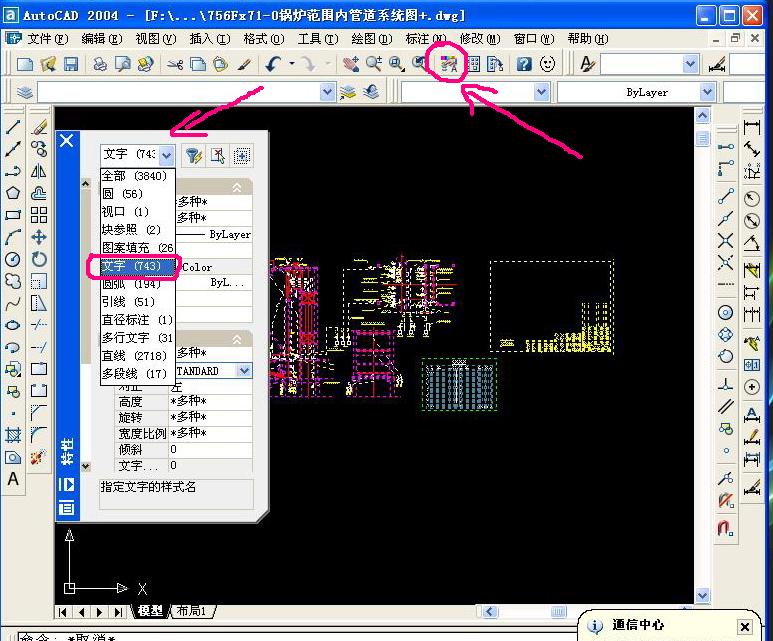Choose 全部 (3840) from list
773x641 pixels.
tap(138, 176)
